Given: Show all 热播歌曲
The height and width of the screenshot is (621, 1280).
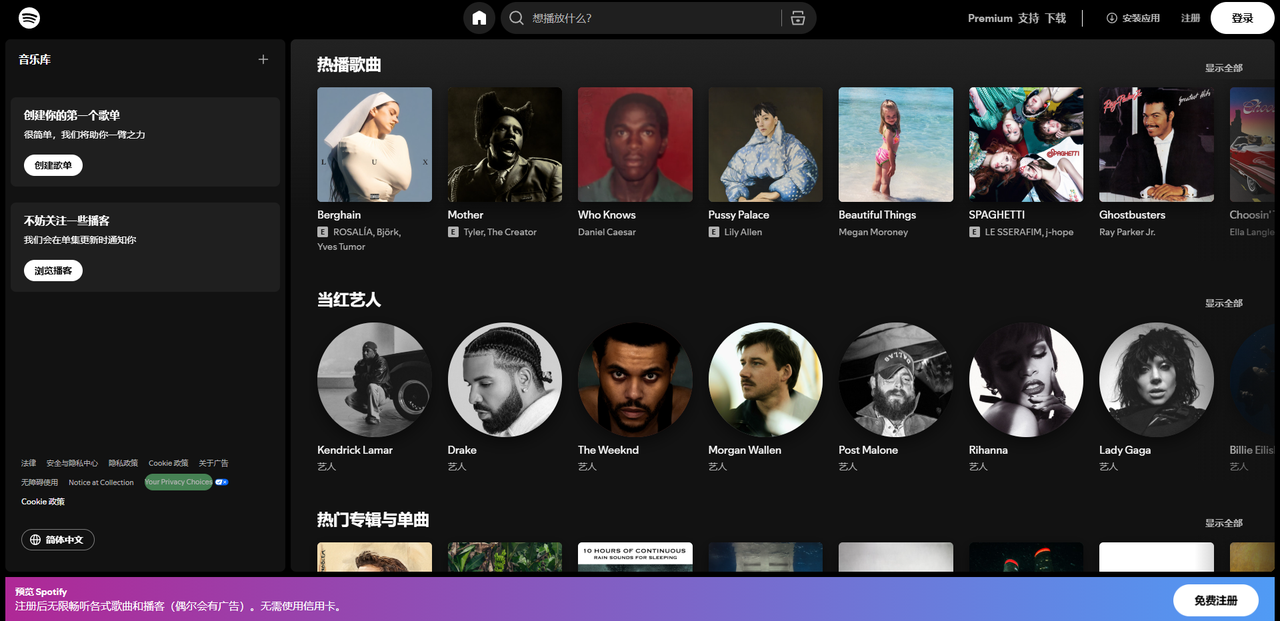Looking at the screenshot, I should tap(1224, 68).
